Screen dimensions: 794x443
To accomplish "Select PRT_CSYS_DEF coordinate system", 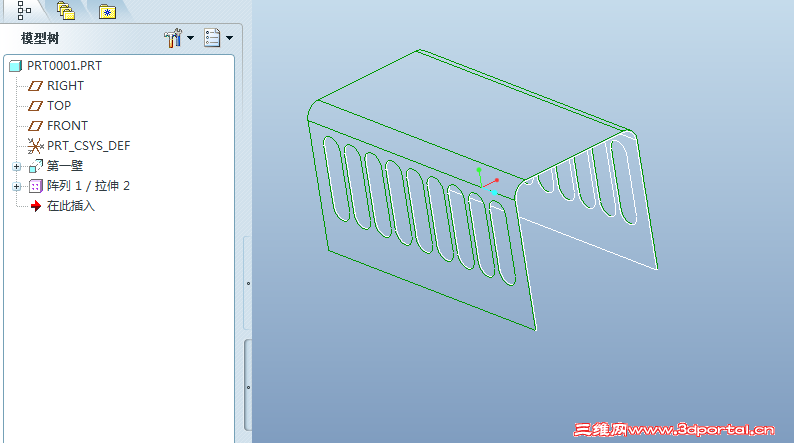I will 89,146.
